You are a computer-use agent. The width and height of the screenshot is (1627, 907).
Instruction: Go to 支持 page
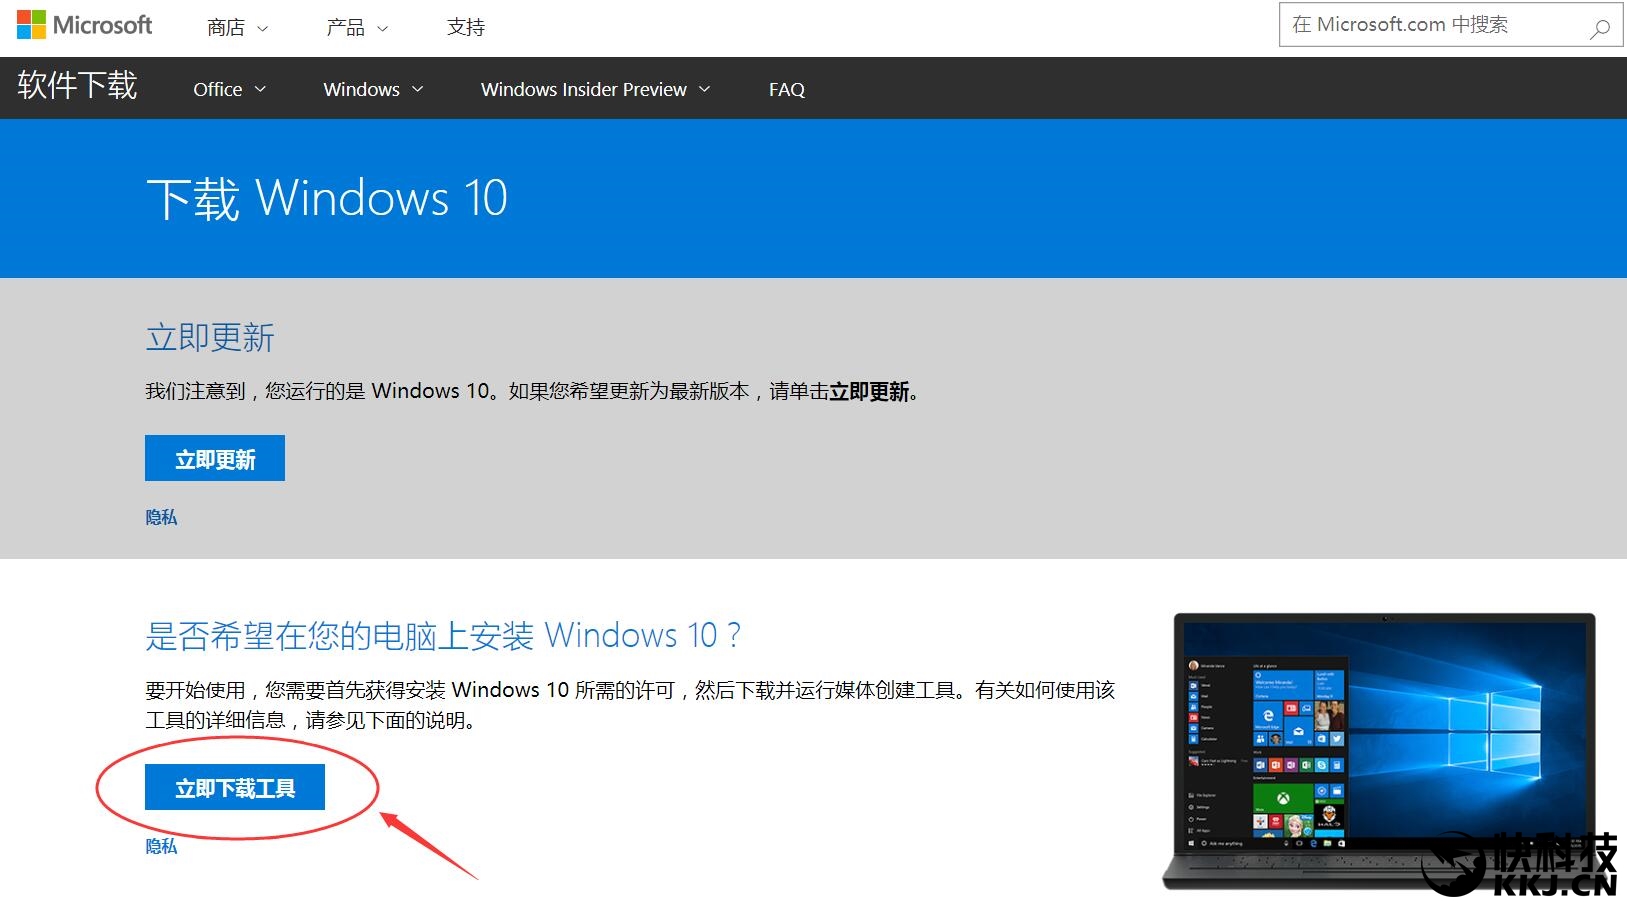(466, 28)
